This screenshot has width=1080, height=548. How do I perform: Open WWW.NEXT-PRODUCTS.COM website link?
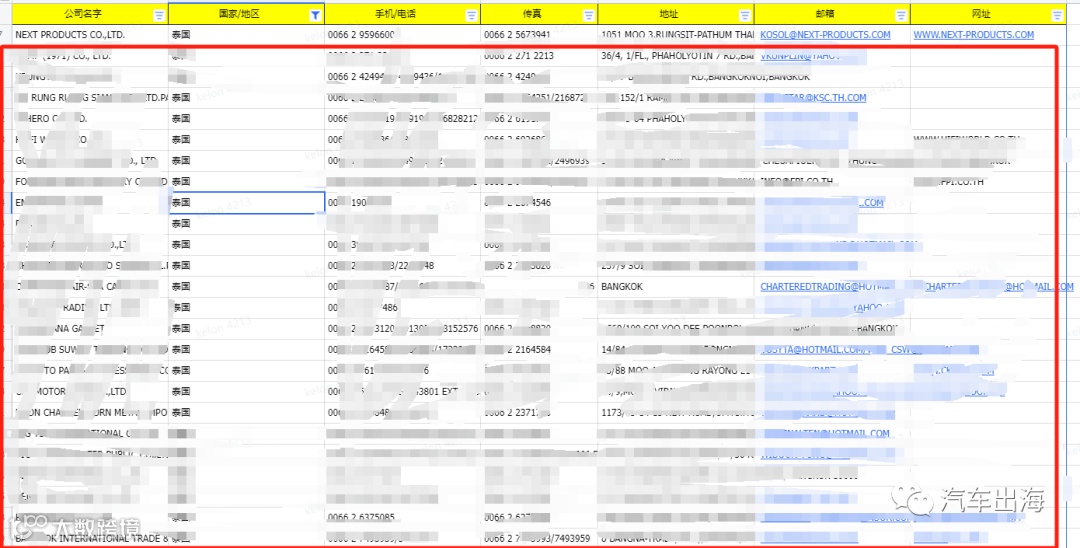[x=973, y=34]
